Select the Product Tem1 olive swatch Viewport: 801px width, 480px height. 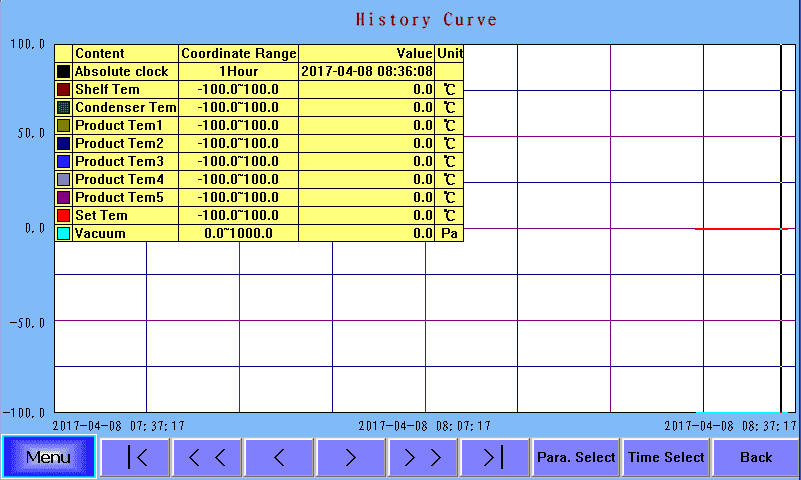(x=64, y=126)
